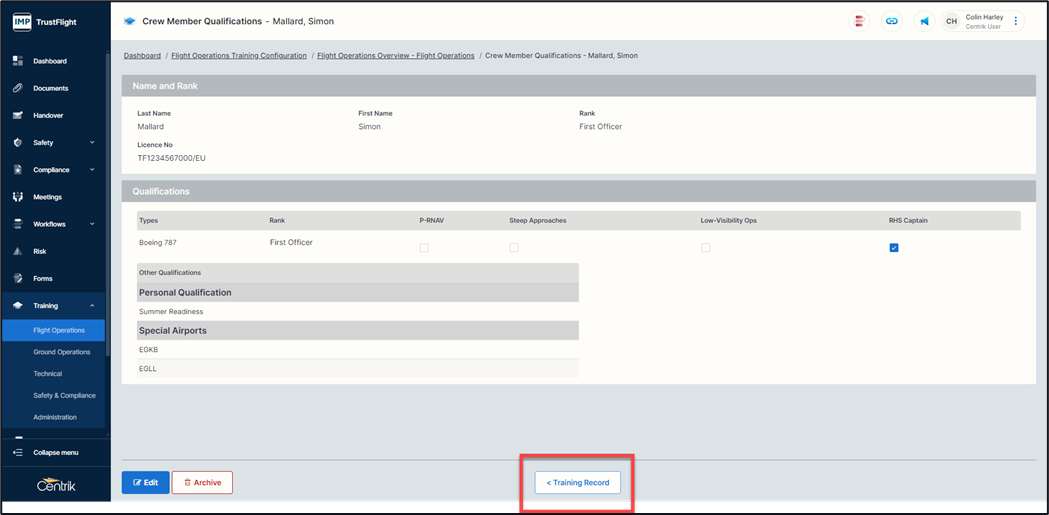Enable the Steep Approaches checkbox

(514, 248)
